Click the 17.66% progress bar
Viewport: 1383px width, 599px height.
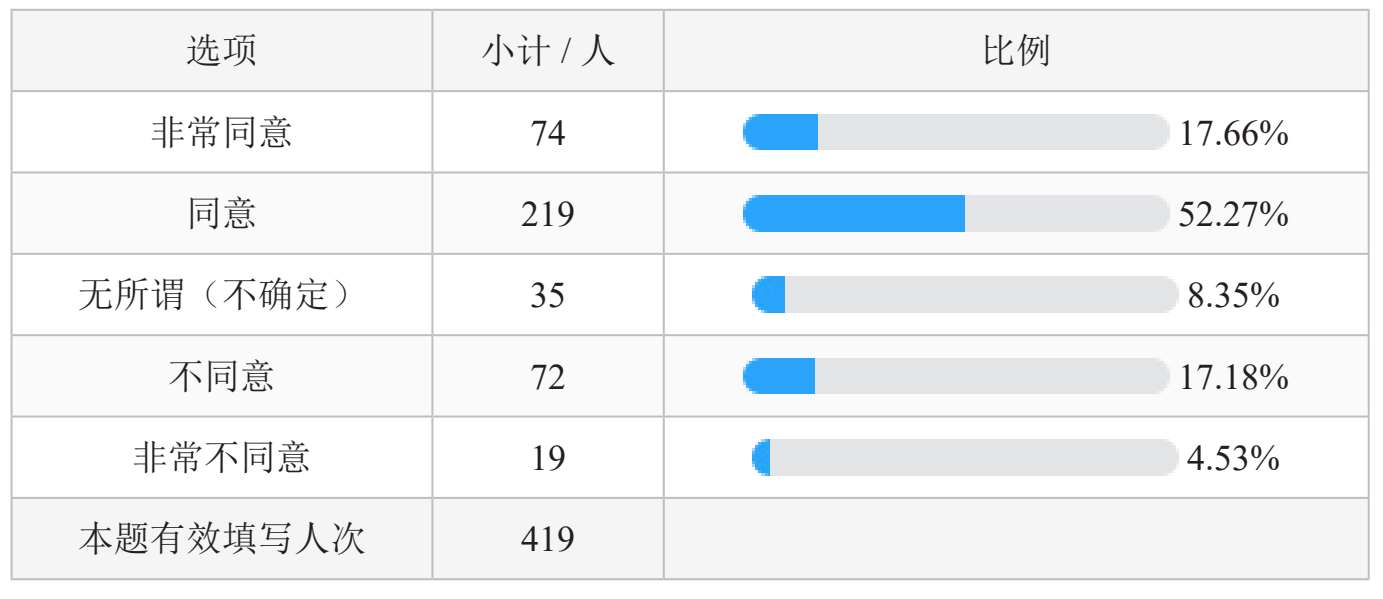pyautogui.click(x=956, y=132)
